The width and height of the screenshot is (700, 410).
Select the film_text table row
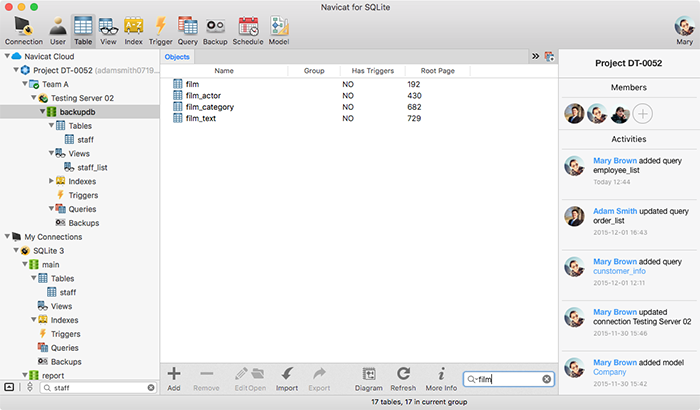pyautogui.click(x=359, y=118)
